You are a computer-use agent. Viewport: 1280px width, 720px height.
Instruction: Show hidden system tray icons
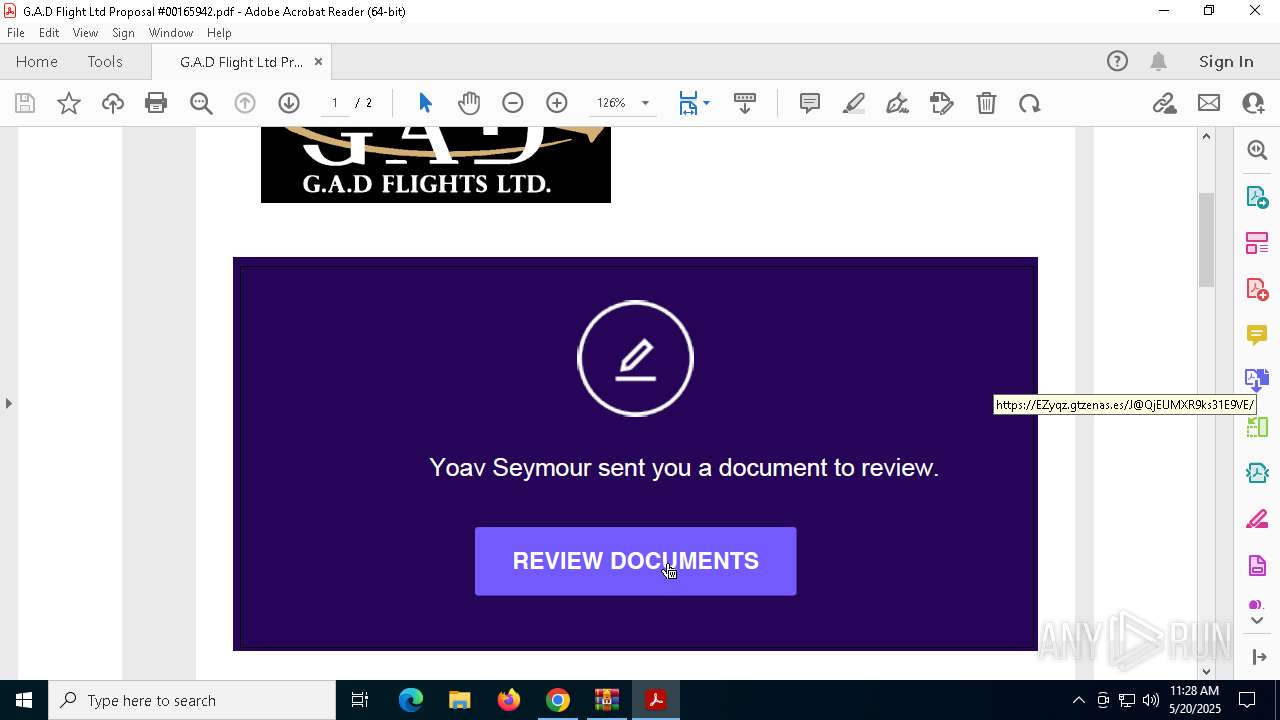coord(1078,700)
